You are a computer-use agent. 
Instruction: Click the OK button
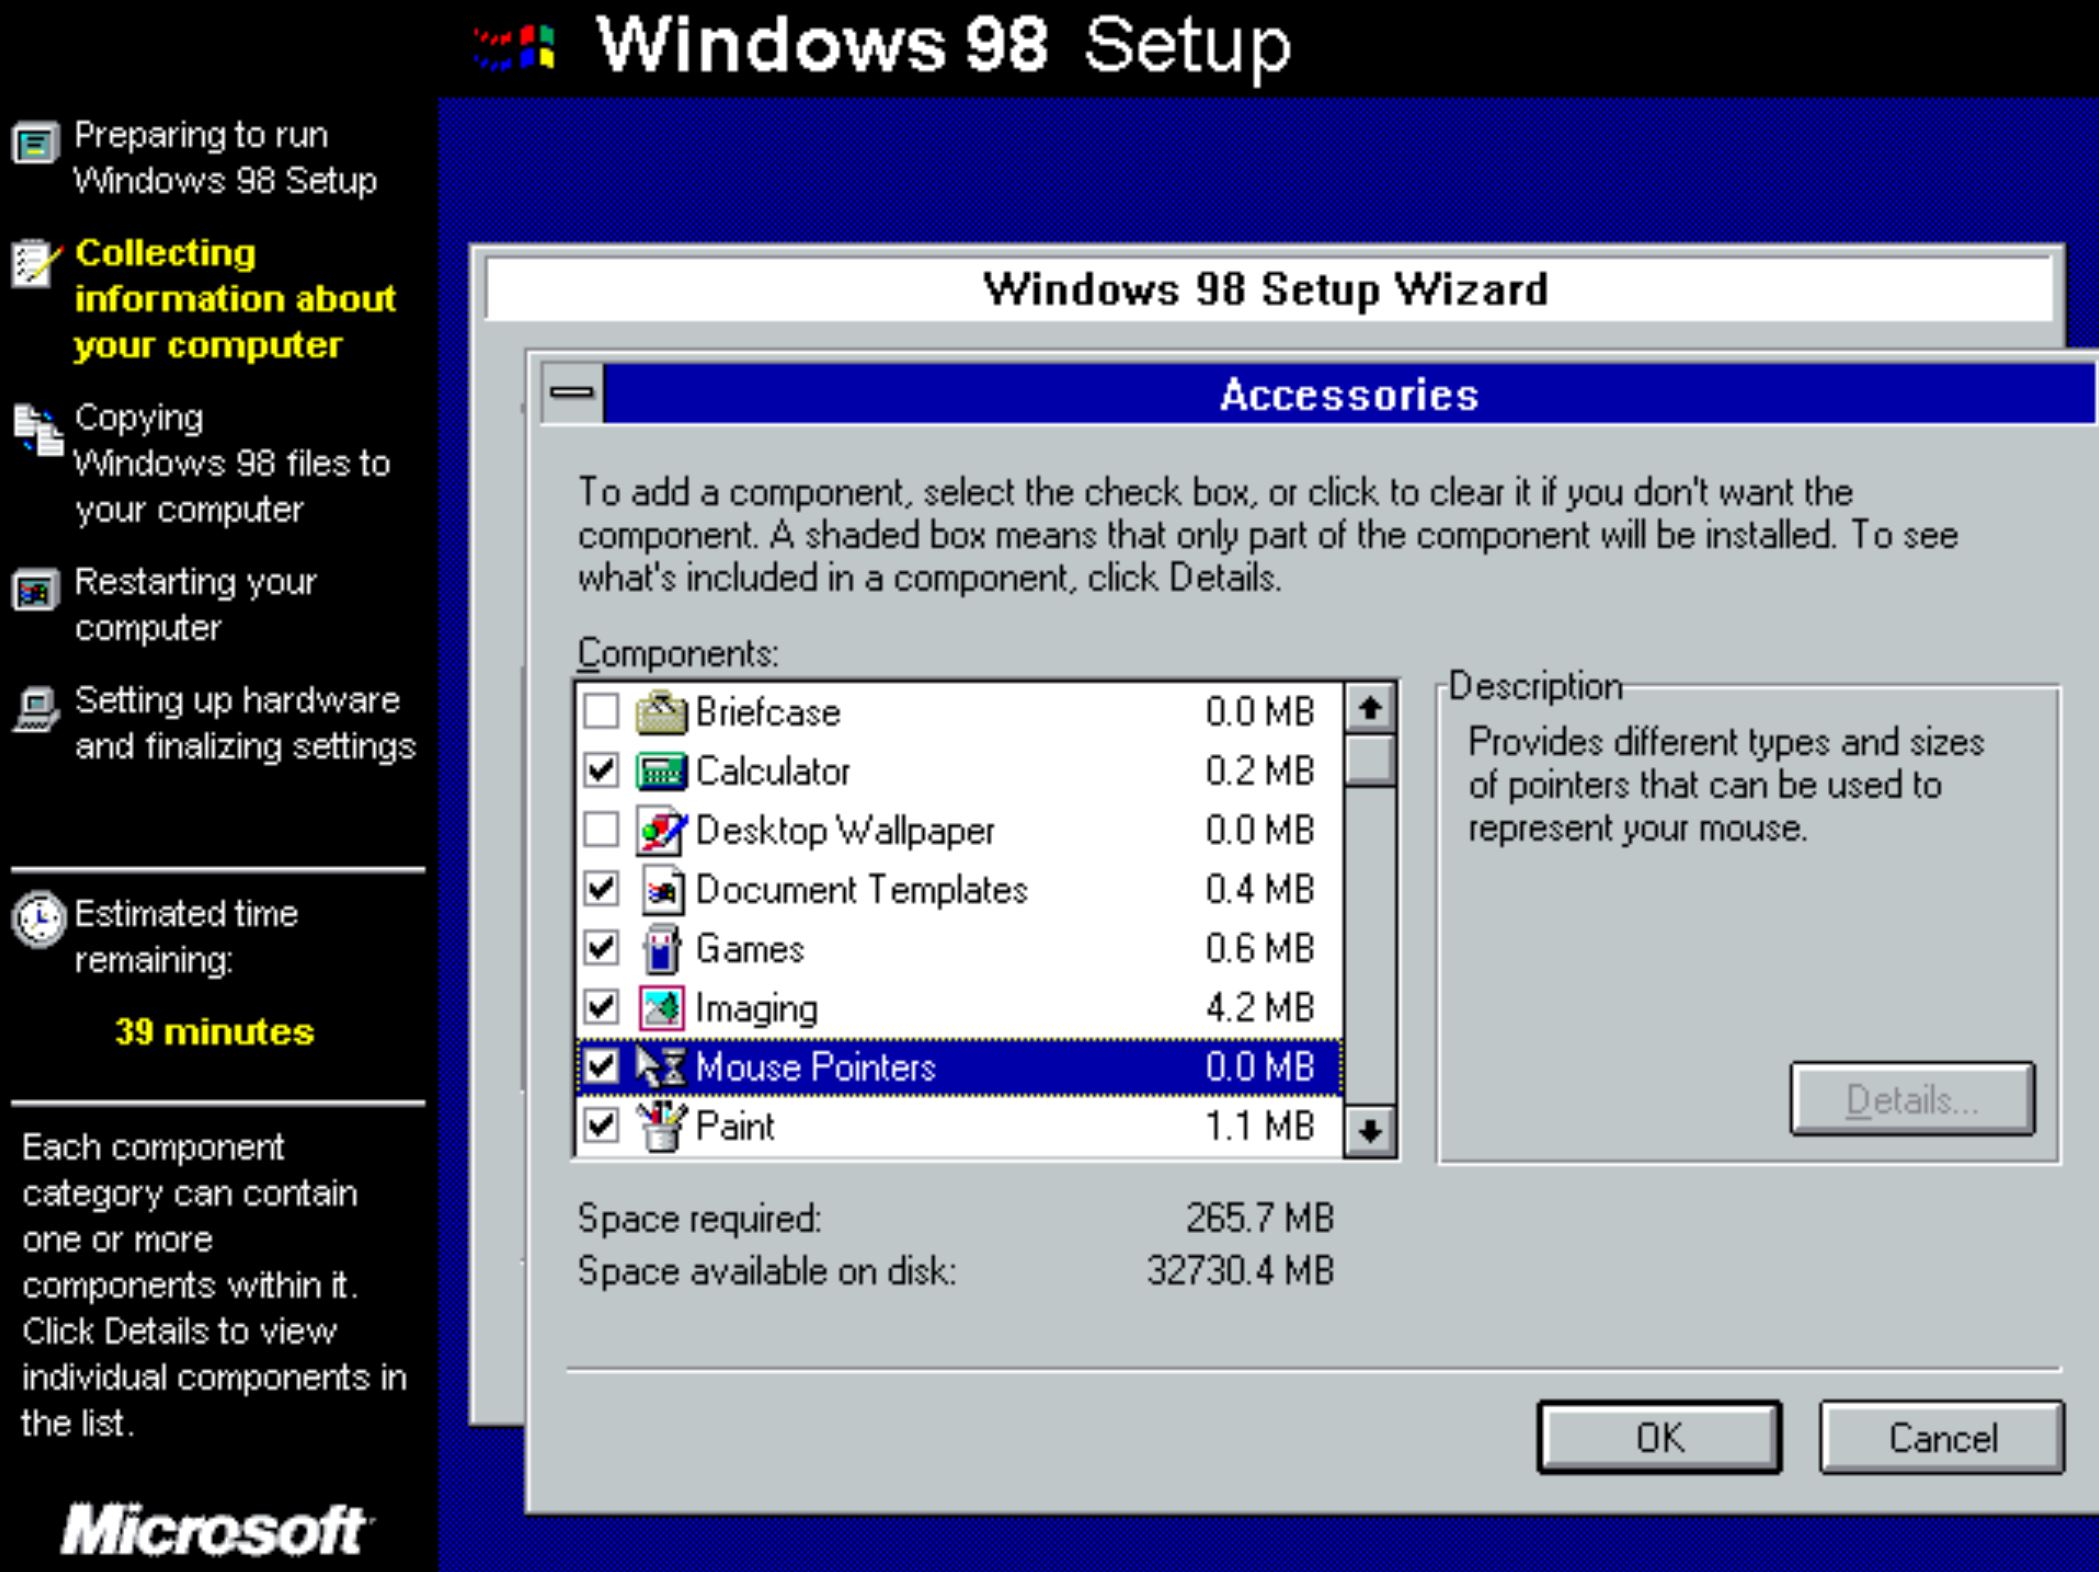pos(1659,1437)
